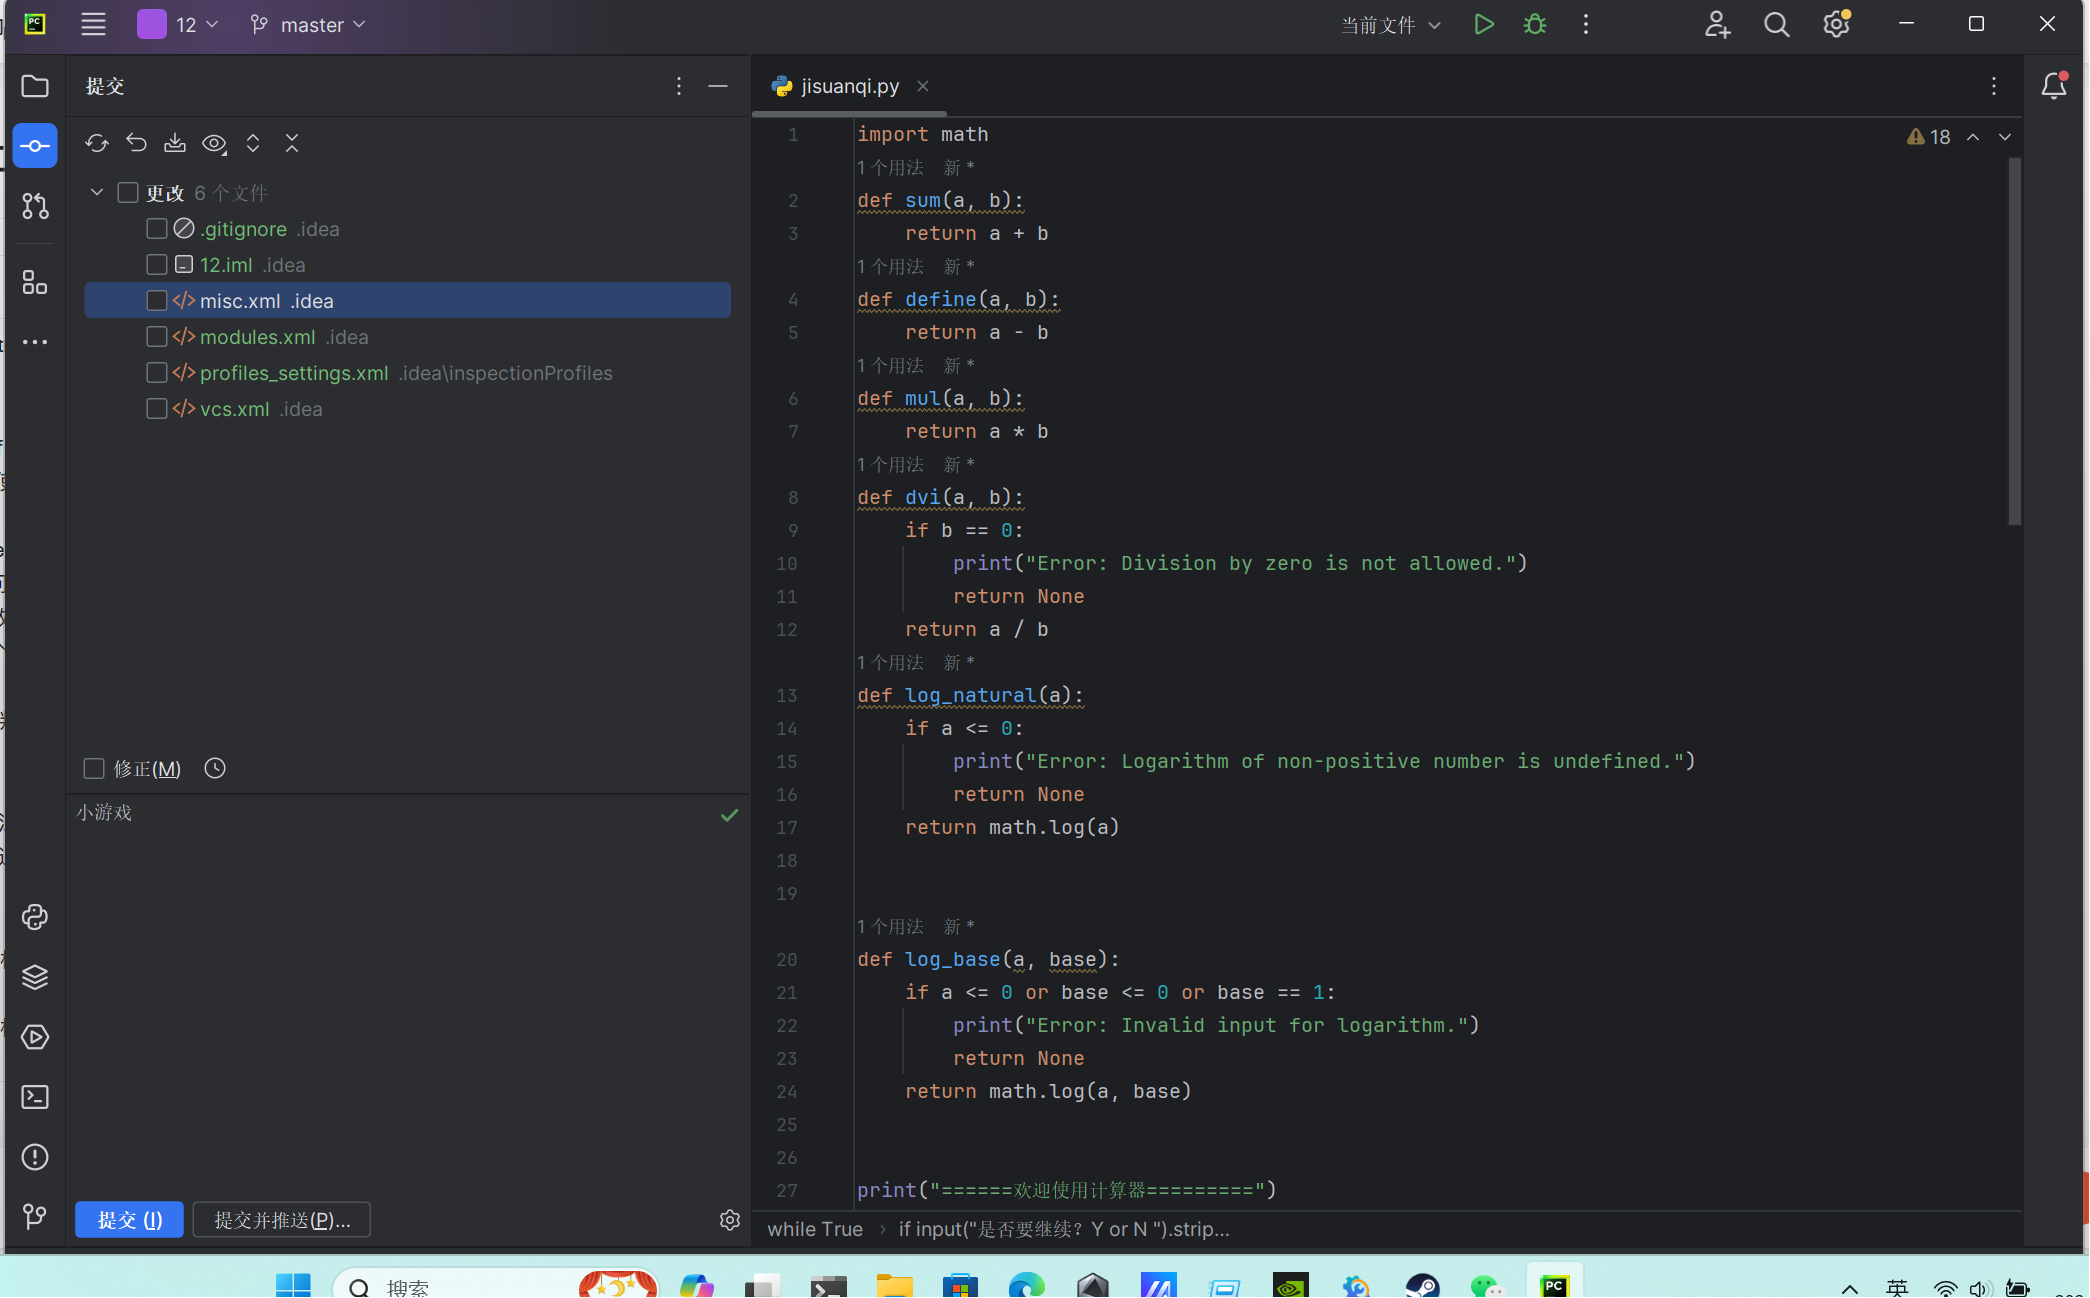Click the 提交并推送(P)... button
This screenshot has height=1298, width=2090.
click(282, 1219)
